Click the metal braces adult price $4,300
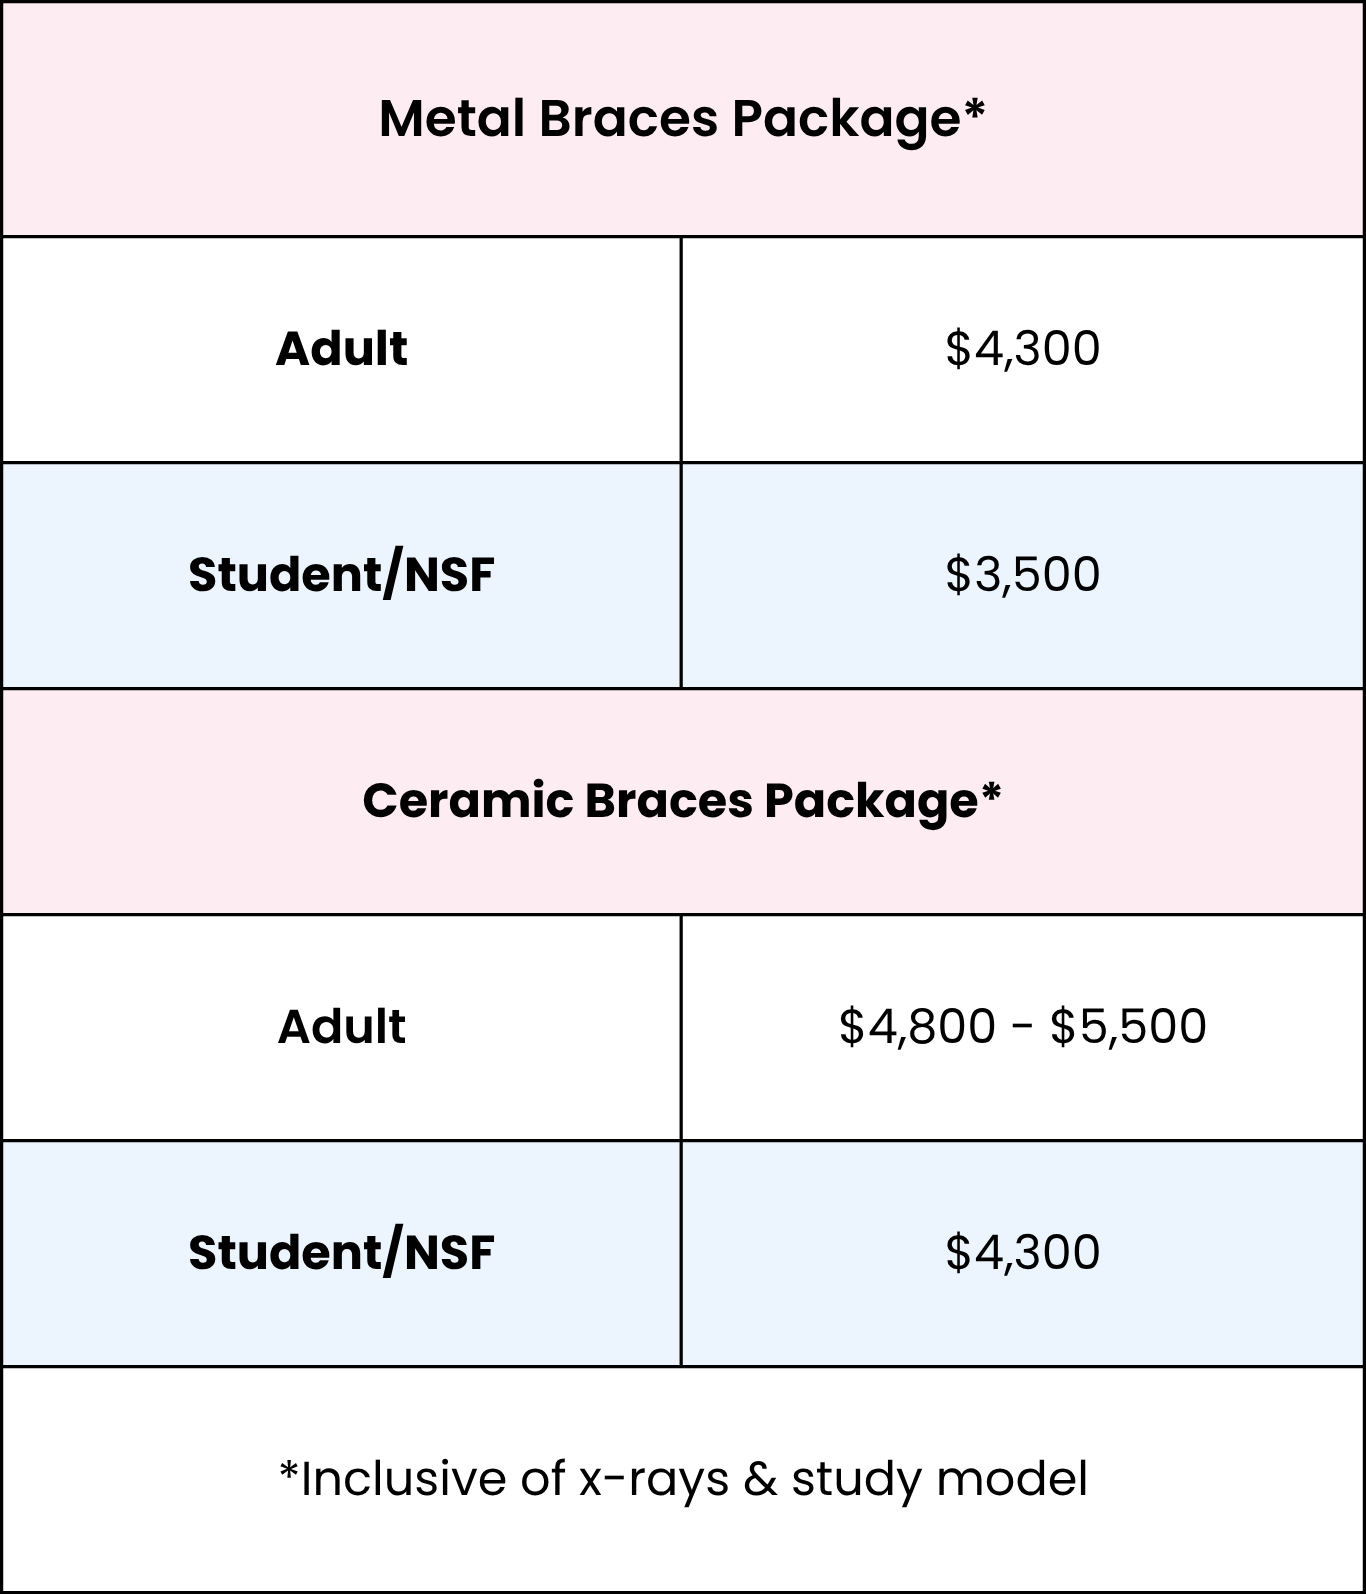The height and width of the screenshot is (1594, 1366). click(x=1022, y=349)
